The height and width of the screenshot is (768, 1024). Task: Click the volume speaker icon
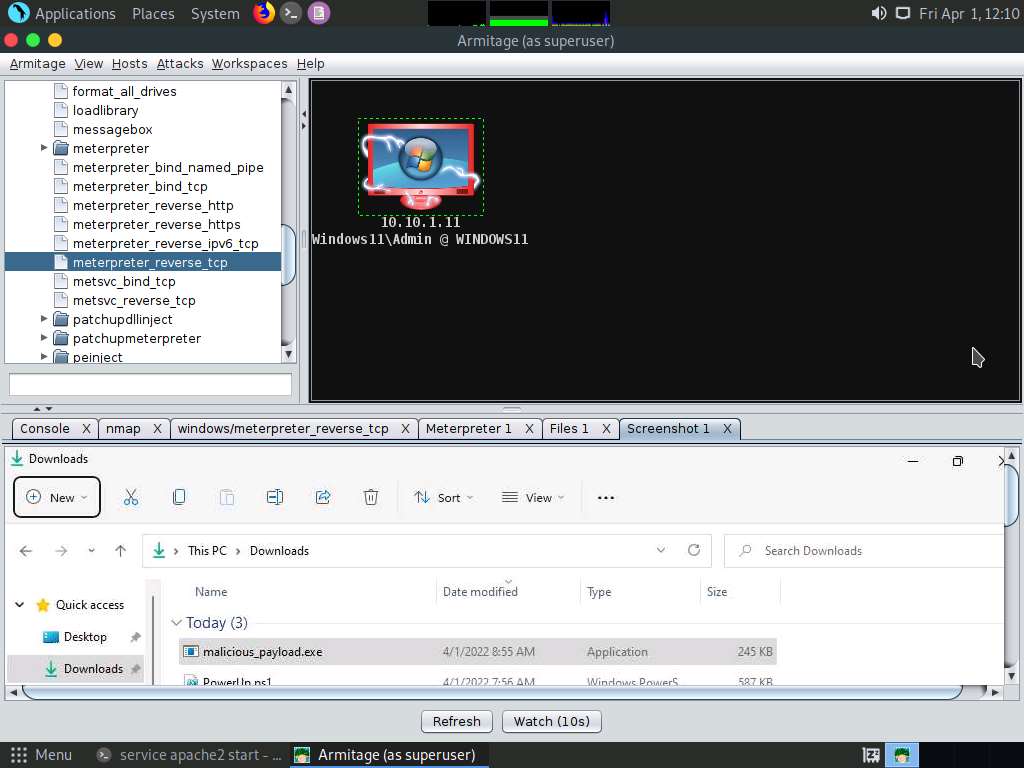pyautogui.click(x=878, y=13)
